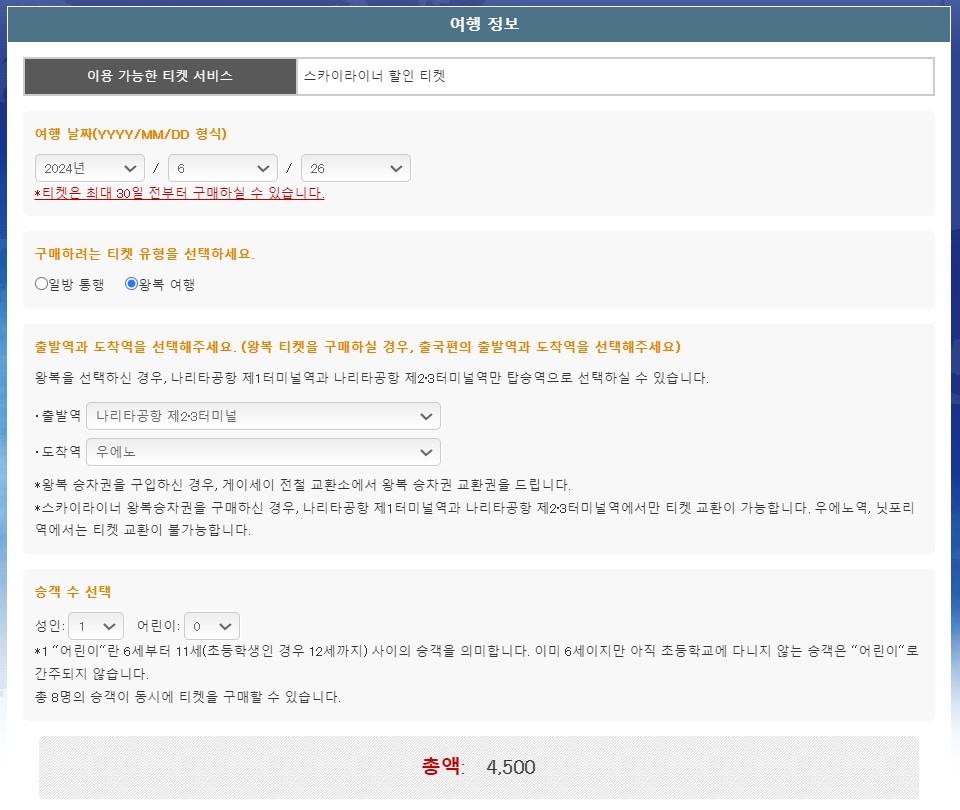Open the day dropdown showing 26

[355, 168]
